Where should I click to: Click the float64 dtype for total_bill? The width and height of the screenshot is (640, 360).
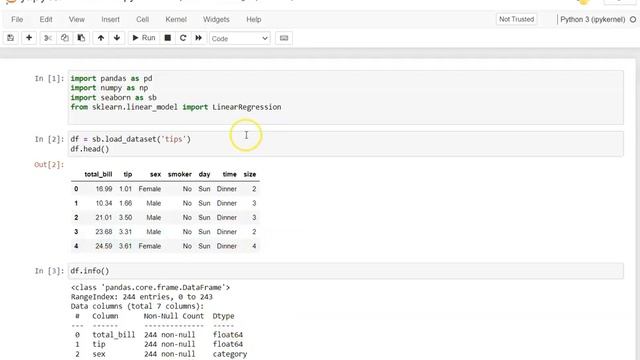pyautogui.click(x=228, y=335)
